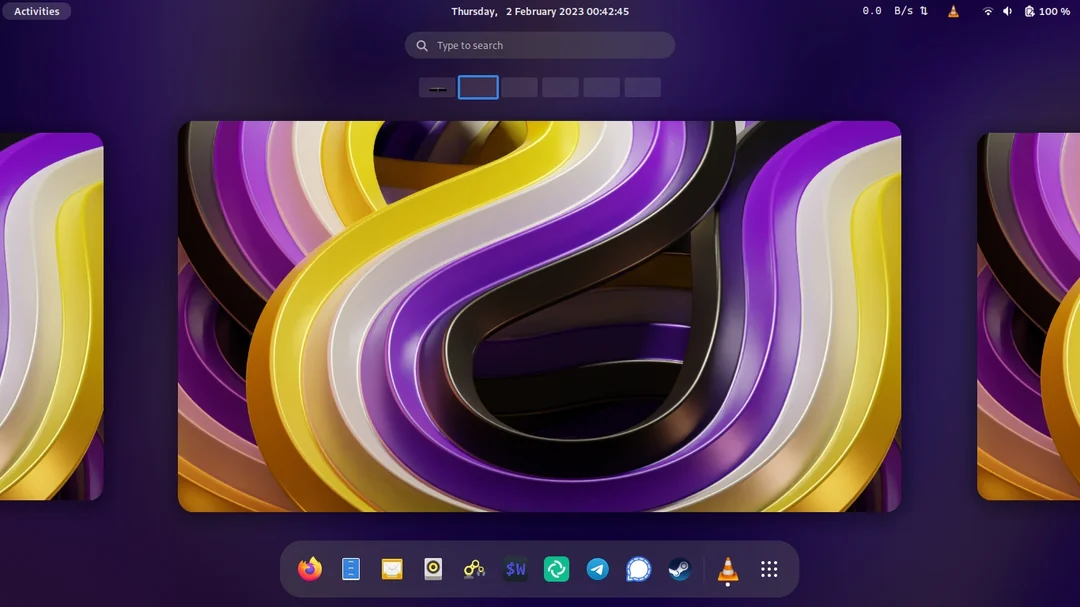Screen dimensions: 1080x607
Task: Select the last workspace thumbnail
Action: pyautogui.click(x=643, y=88)
